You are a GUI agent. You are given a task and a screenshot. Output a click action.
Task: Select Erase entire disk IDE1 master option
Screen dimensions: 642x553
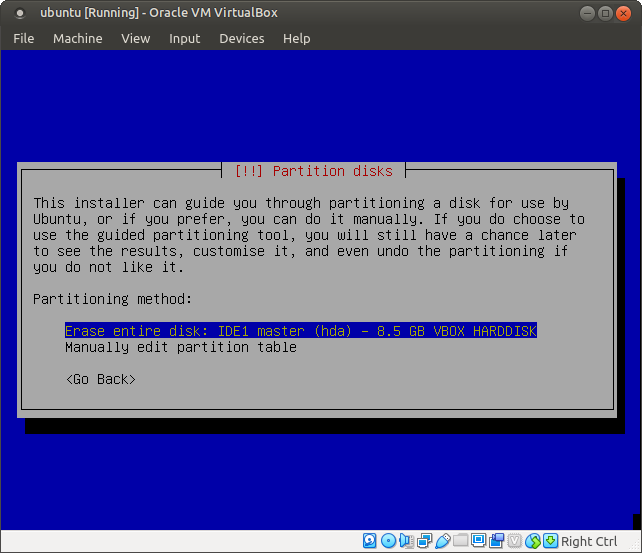(301, 330)
